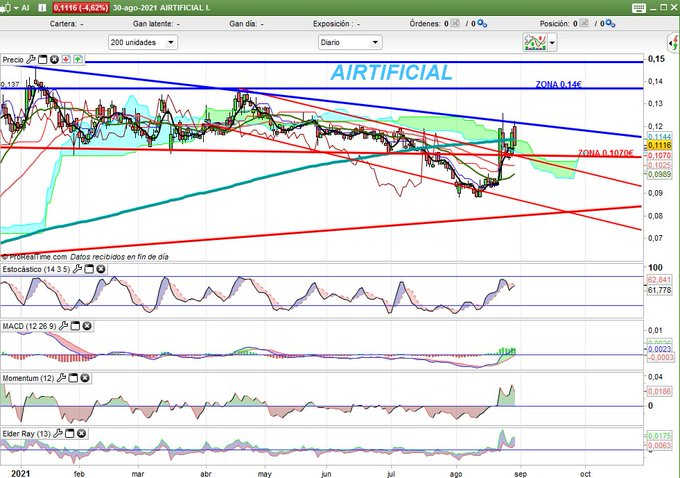Click the 30-ago-2021 date in title bar
This screenshot has width=680, height=478.
tap(135, 8)
